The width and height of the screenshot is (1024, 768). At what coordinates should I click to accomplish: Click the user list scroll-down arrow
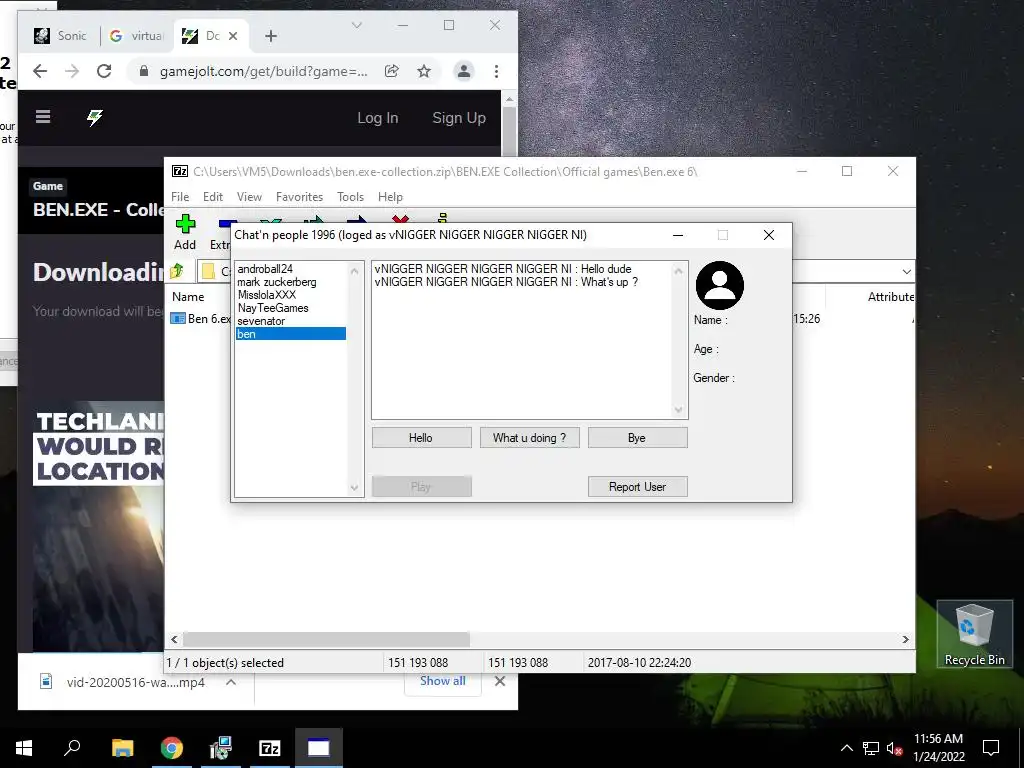(355, 487)
